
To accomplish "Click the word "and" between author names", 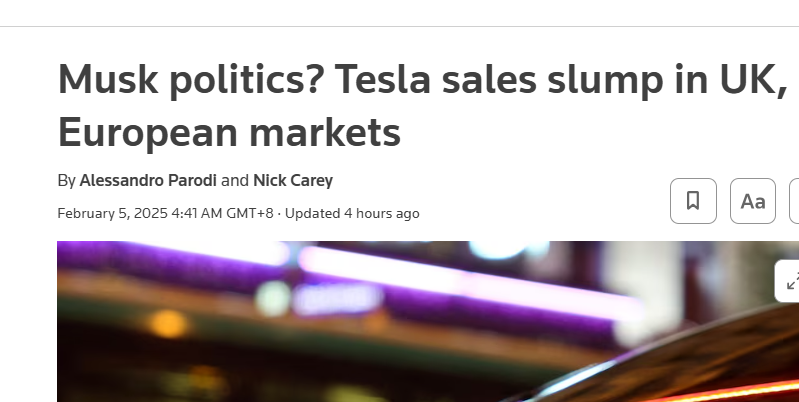I will (x=234, y=181).
